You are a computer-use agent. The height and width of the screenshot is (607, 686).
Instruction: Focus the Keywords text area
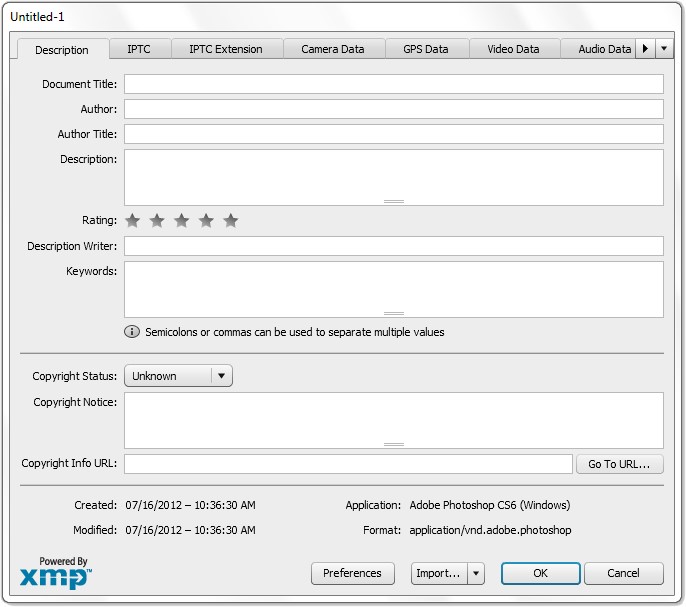point(393,288)
